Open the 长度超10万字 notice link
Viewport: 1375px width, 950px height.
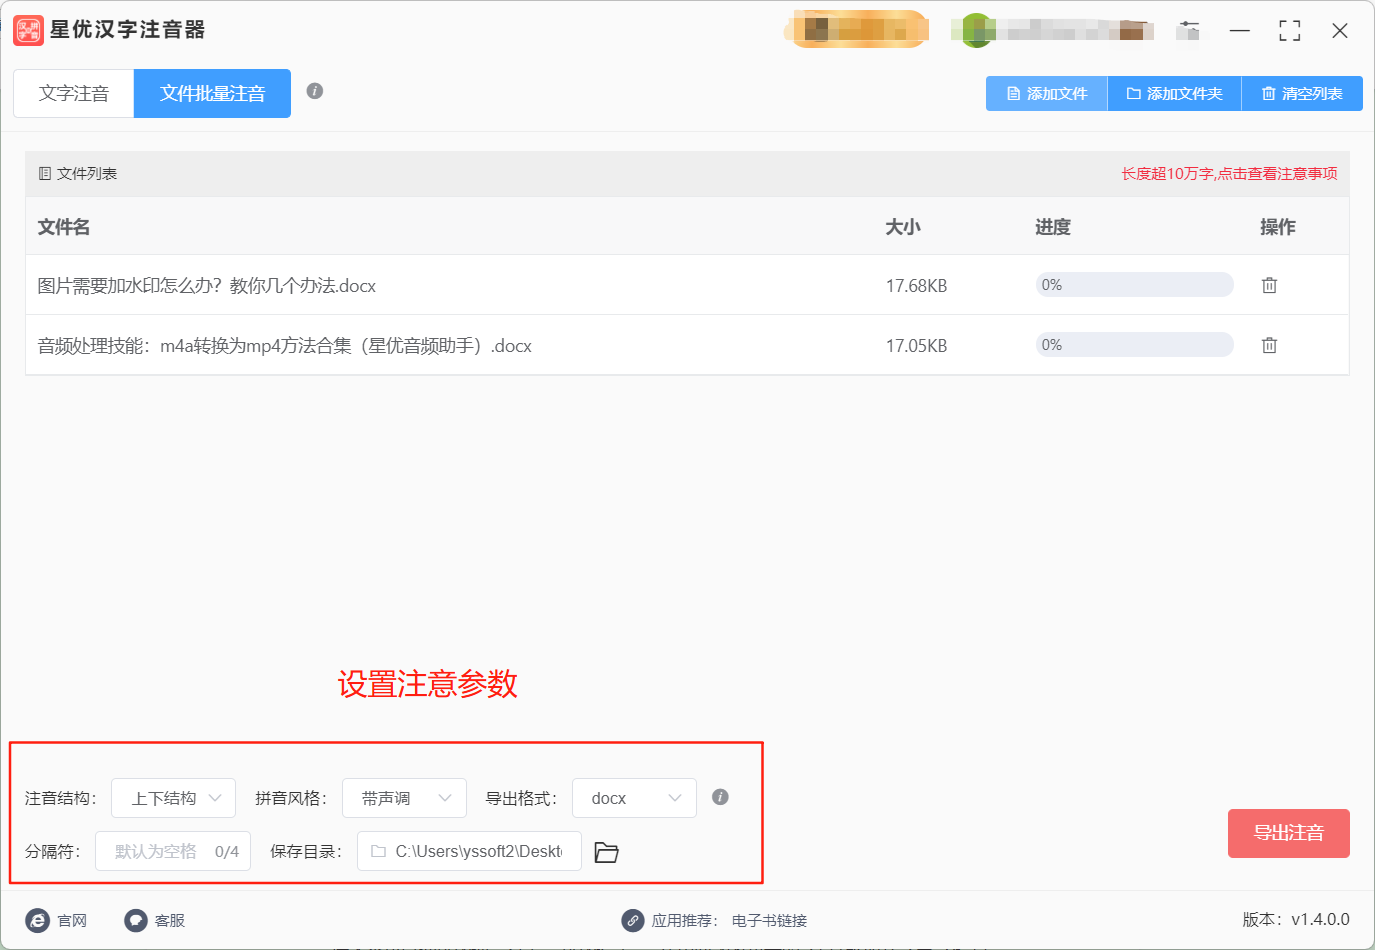[x=1229, y=173]
